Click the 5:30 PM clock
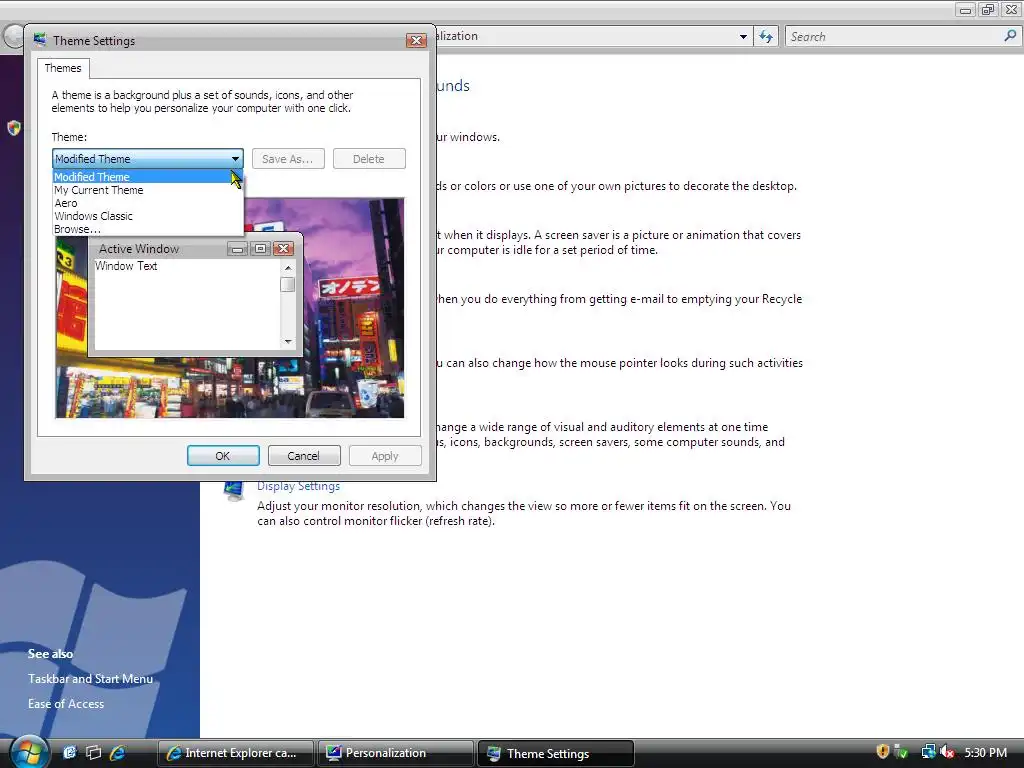This screenshot has width=1024, height=768. click(x=985, y=752)
